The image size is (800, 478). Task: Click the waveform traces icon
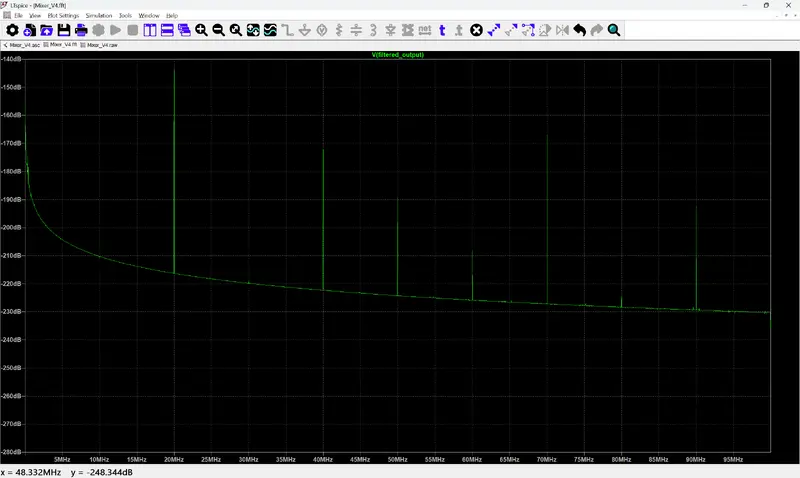270,30
